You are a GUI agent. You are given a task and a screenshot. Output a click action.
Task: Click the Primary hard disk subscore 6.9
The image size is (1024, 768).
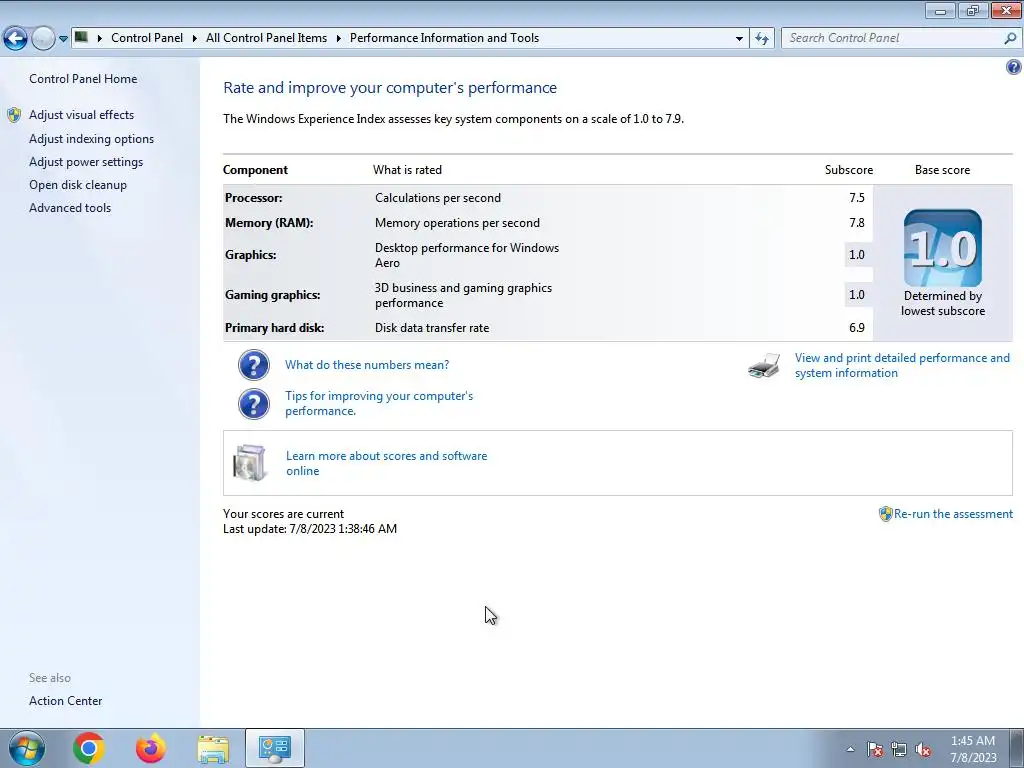(857, 327)
